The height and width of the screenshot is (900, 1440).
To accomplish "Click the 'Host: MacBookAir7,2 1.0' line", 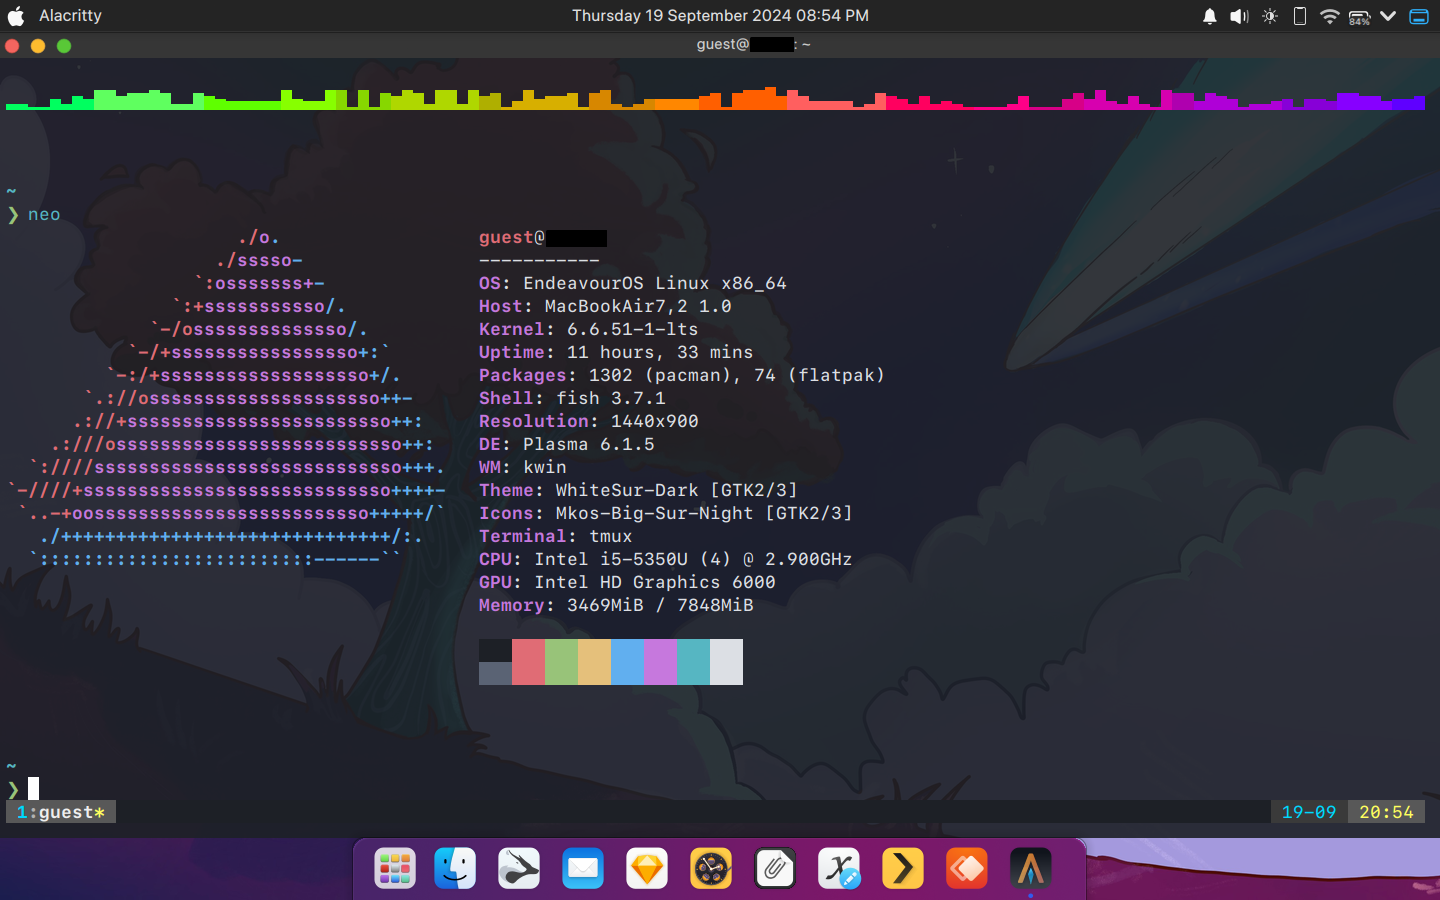I will coord(605,307).
